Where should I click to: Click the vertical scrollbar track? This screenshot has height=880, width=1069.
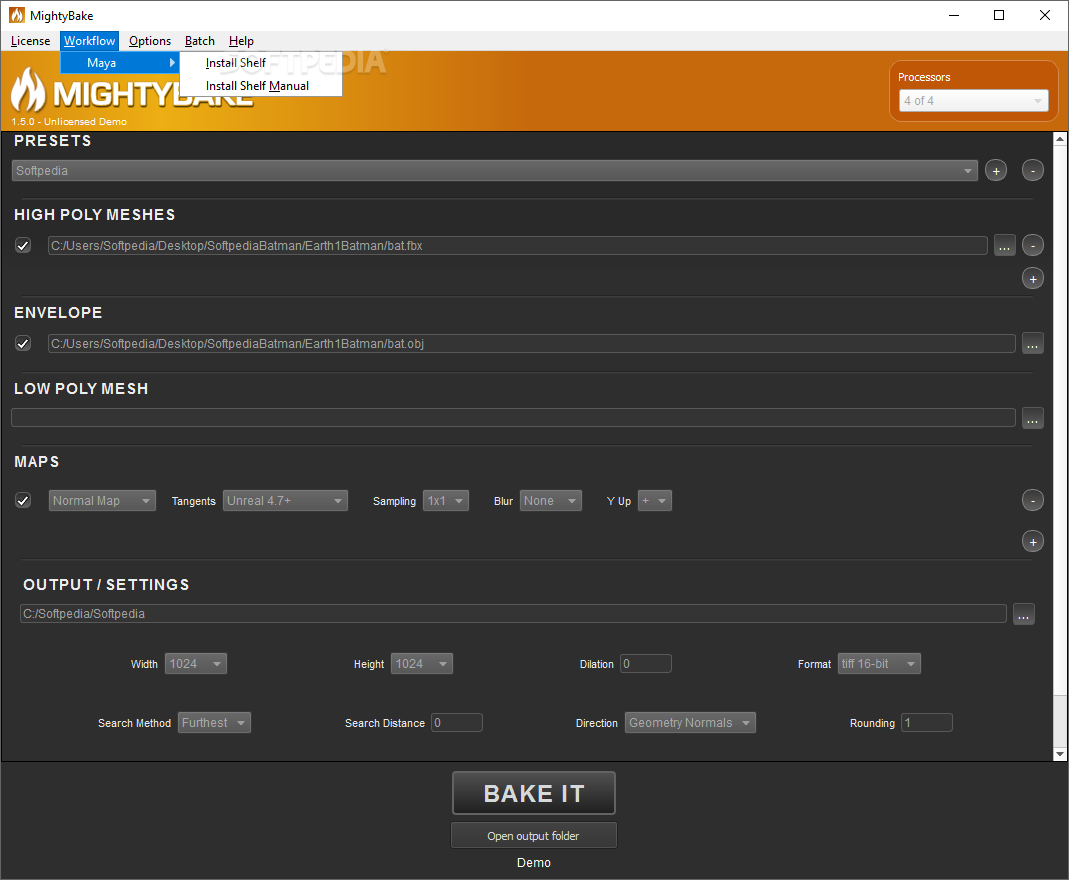click(x=1059, y=723)
